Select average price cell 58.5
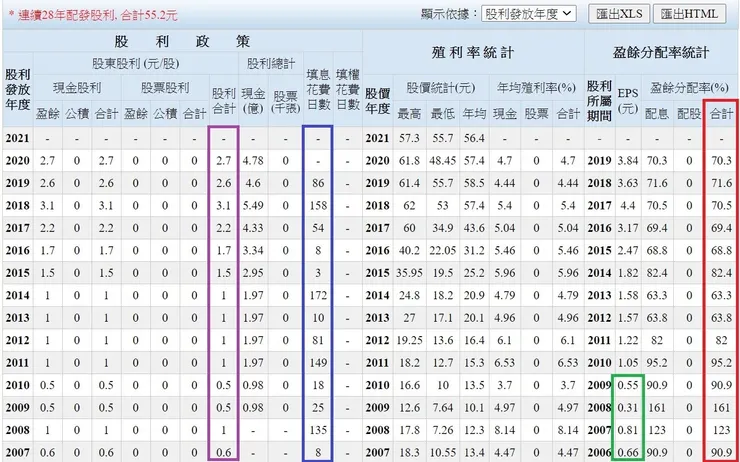The image size is (740, 462). [x=474, y=183]
